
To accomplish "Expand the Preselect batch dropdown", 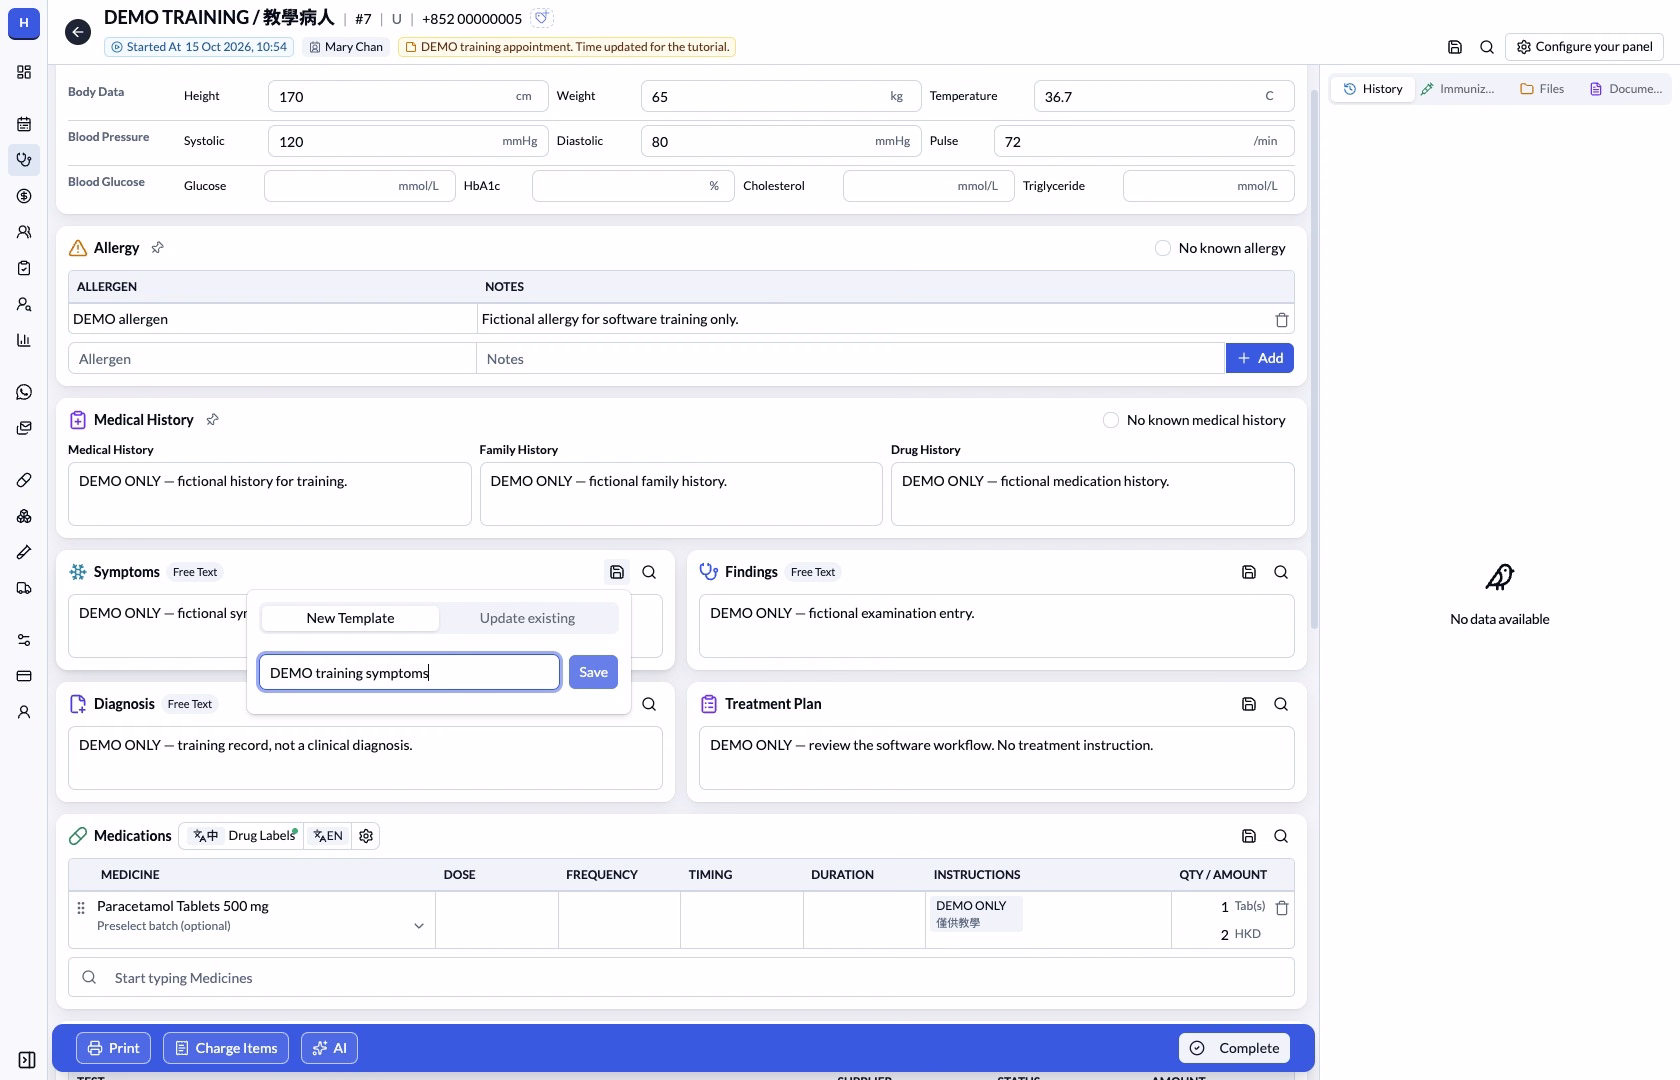I will click(419, 926).
